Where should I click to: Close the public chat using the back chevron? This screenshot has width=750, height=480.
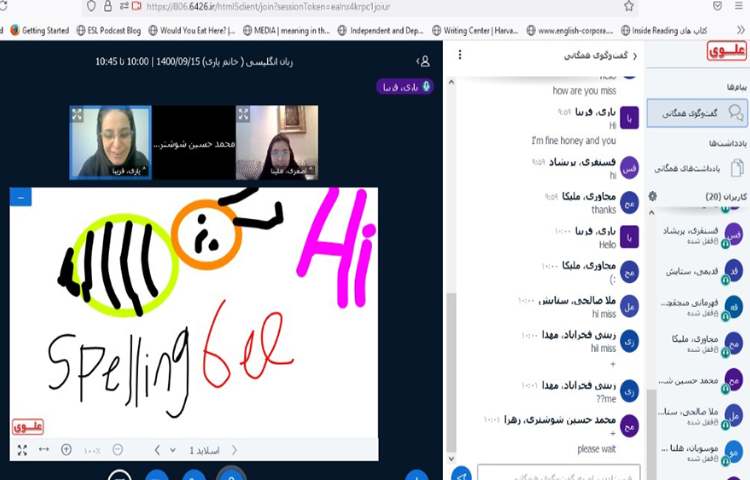pos(635,56)
